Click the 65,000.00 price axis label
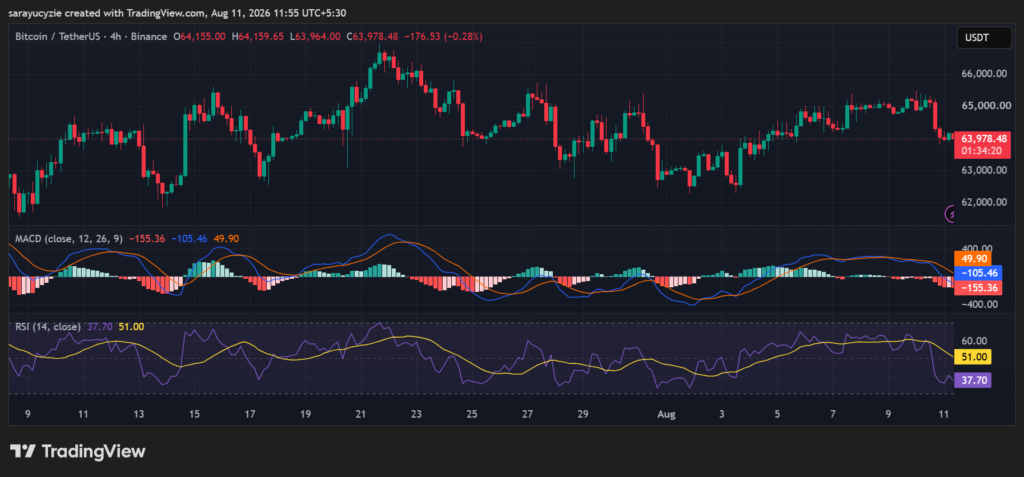The width and height of the screenshot is (1024, 477). point(987,106)
